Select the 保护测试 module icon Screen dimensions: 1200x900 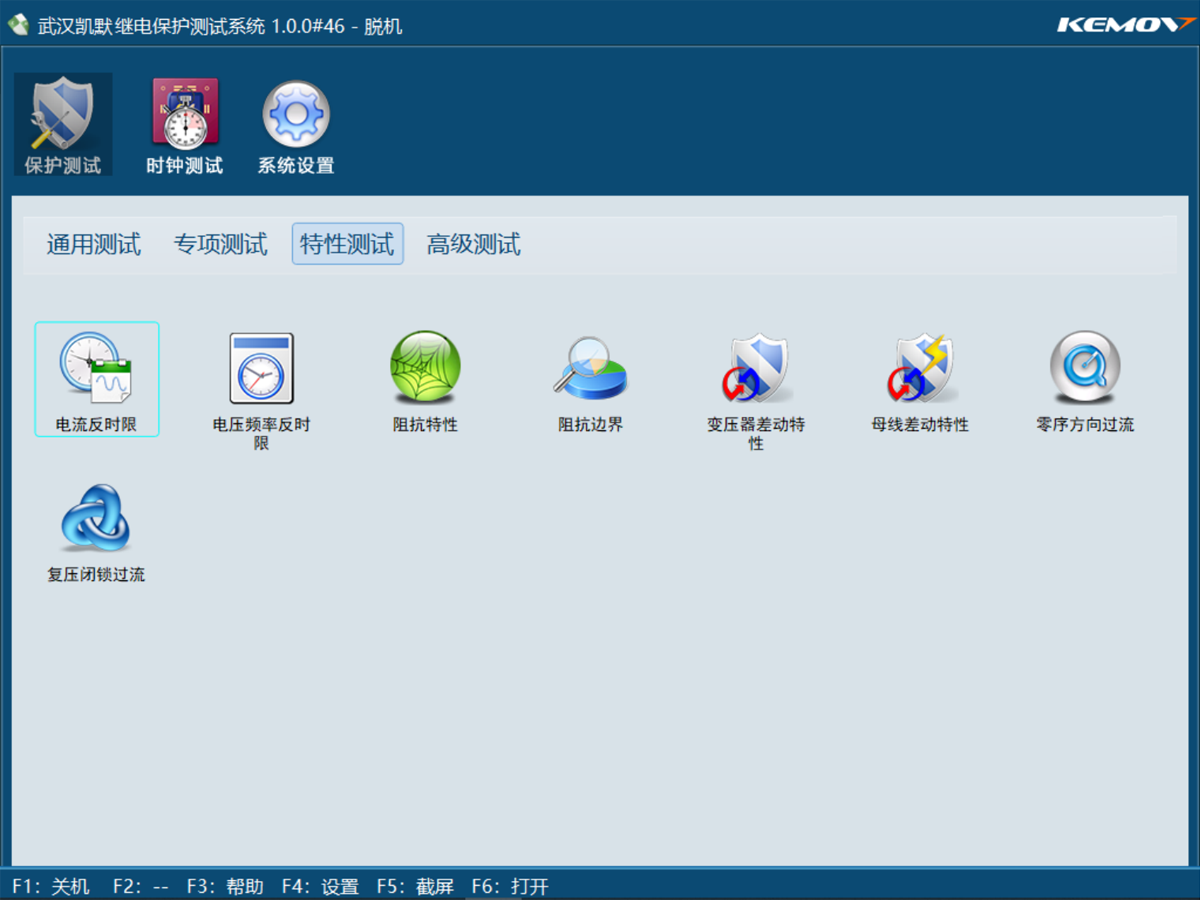coord(63,125)
